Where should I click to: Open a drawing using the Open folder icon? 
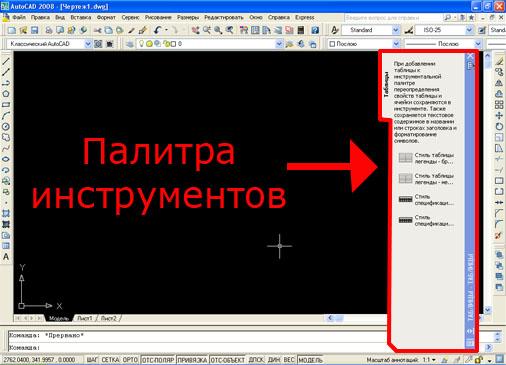[x=23, y=30]
